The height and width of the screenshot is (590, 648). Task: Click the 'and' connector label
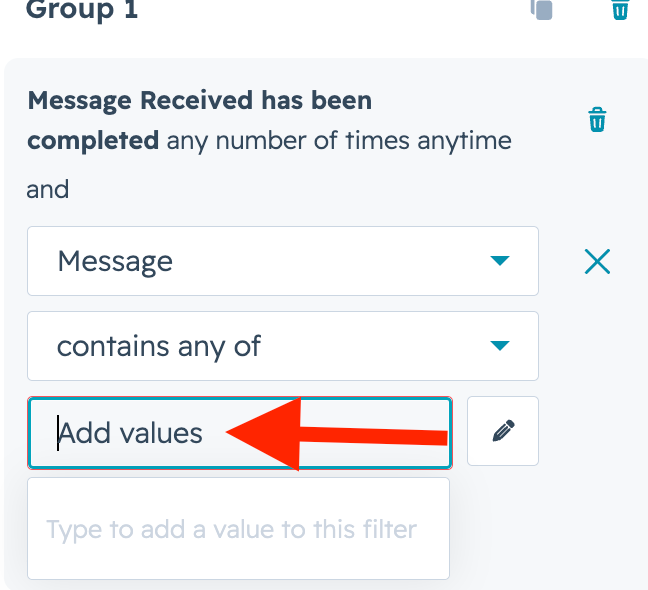[48, 189]
